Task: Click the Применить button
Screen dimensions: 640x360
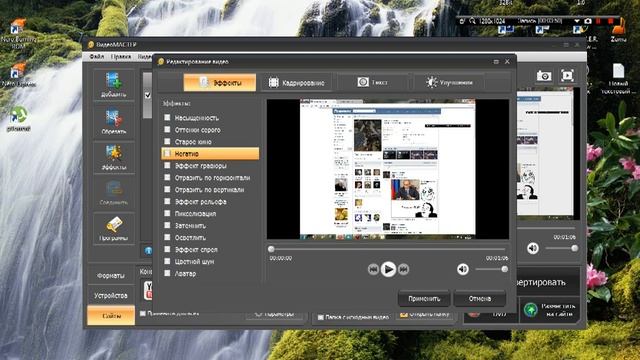Action: click(x=424, y=299)
